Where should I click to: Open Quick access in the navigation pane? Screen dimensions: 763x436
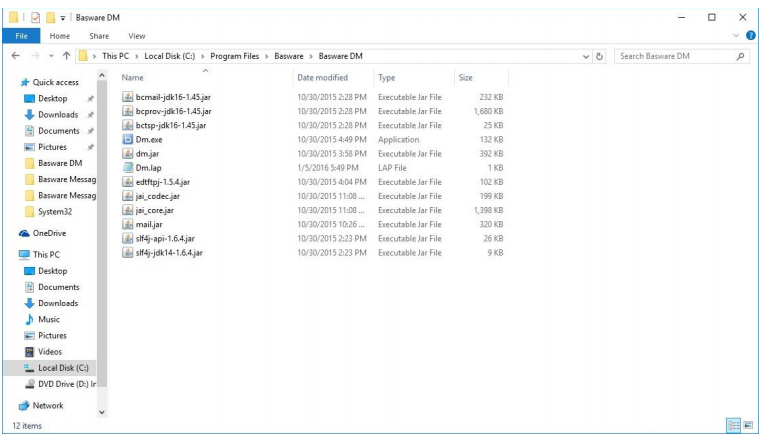pos(55,82)
